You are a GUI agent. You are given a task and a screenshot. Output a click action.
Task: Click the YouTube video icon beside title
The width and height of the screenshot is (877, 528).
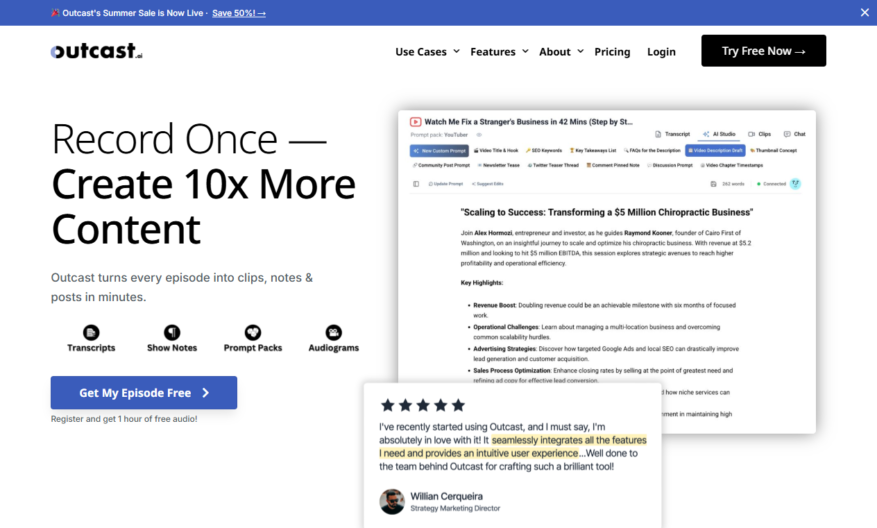pos(416,121)
